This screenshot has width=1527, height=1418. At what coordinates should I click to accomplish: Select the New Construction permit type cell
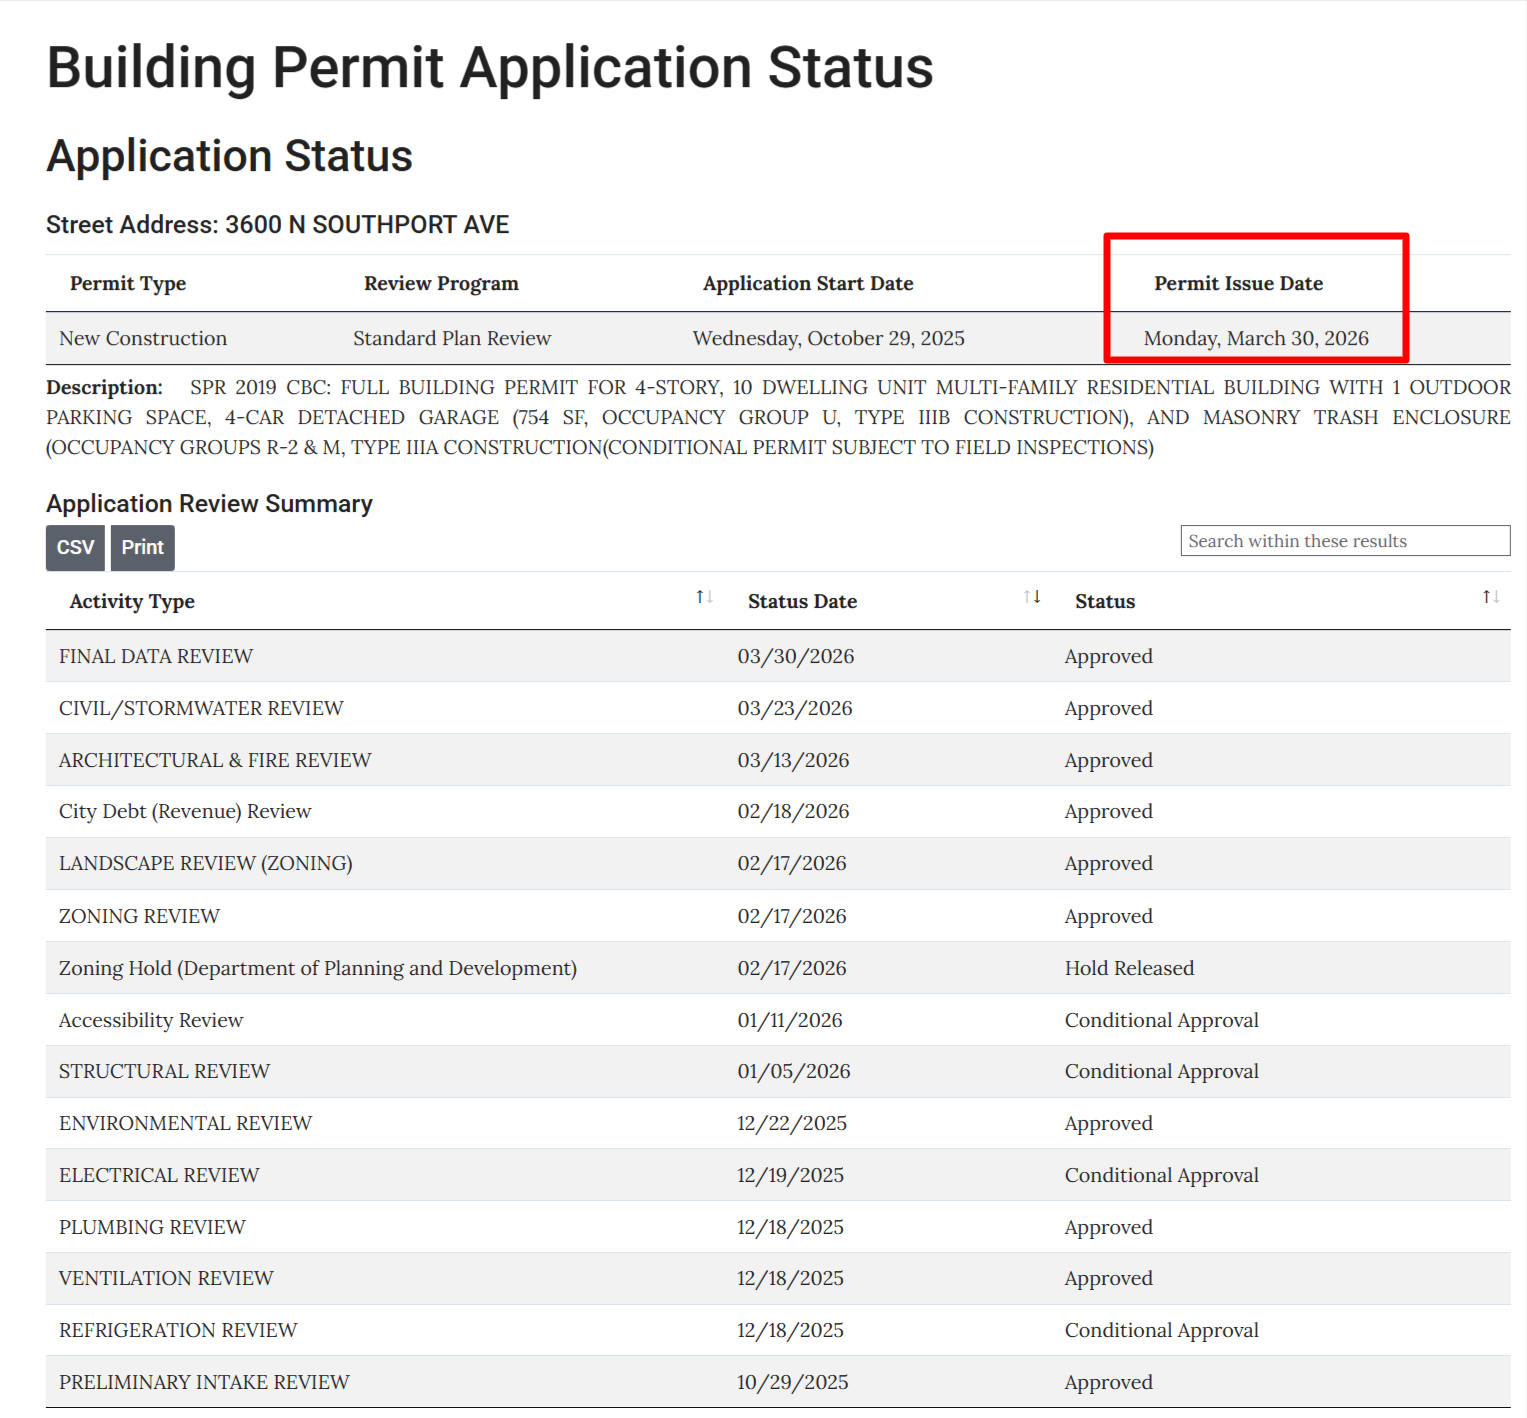(142, 338)
